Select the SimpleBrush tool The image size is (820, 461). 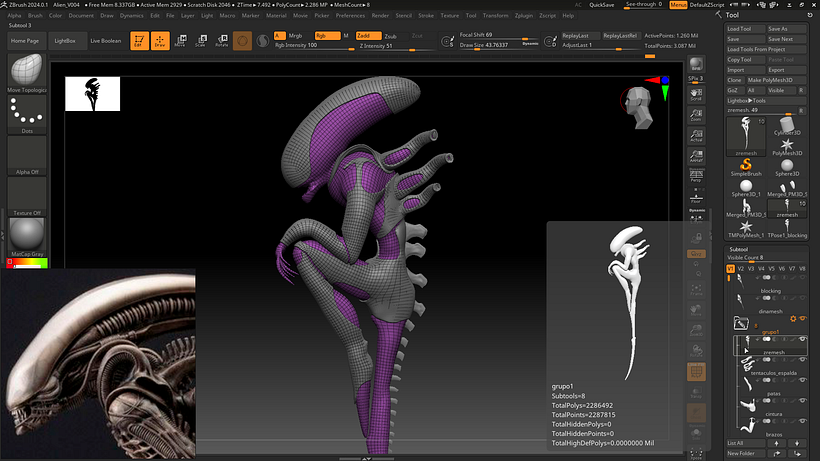tap(746, 167)
